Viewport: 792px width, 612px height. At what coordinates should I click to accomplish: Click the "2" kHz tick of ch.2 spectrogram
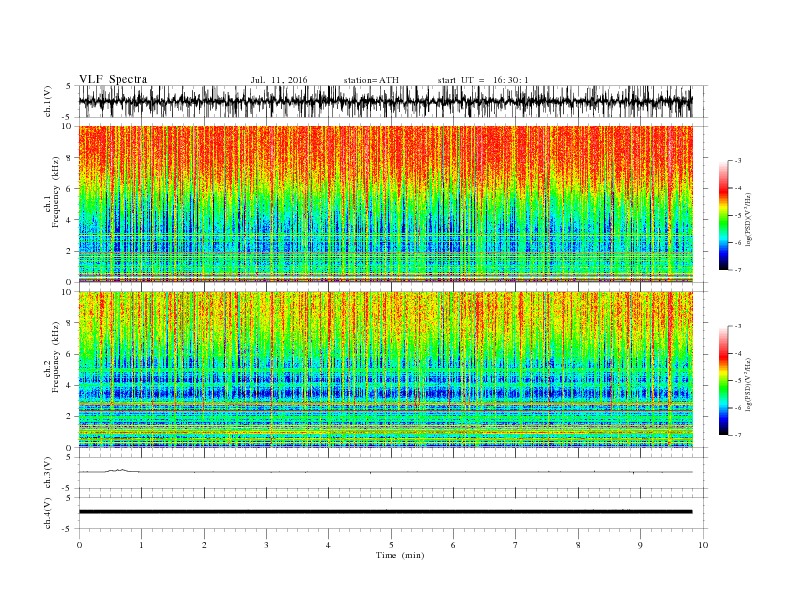pos(70,417)
